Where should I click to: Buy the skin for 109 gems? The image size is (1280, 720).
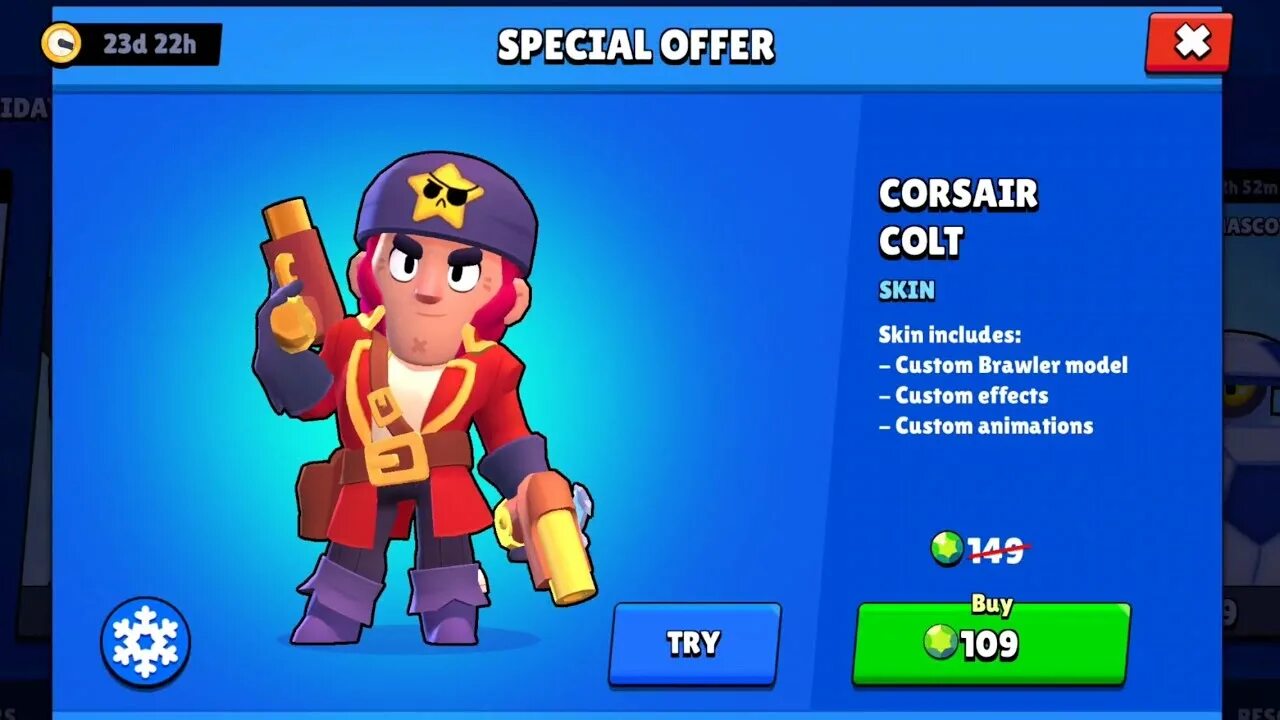[991, 643]
